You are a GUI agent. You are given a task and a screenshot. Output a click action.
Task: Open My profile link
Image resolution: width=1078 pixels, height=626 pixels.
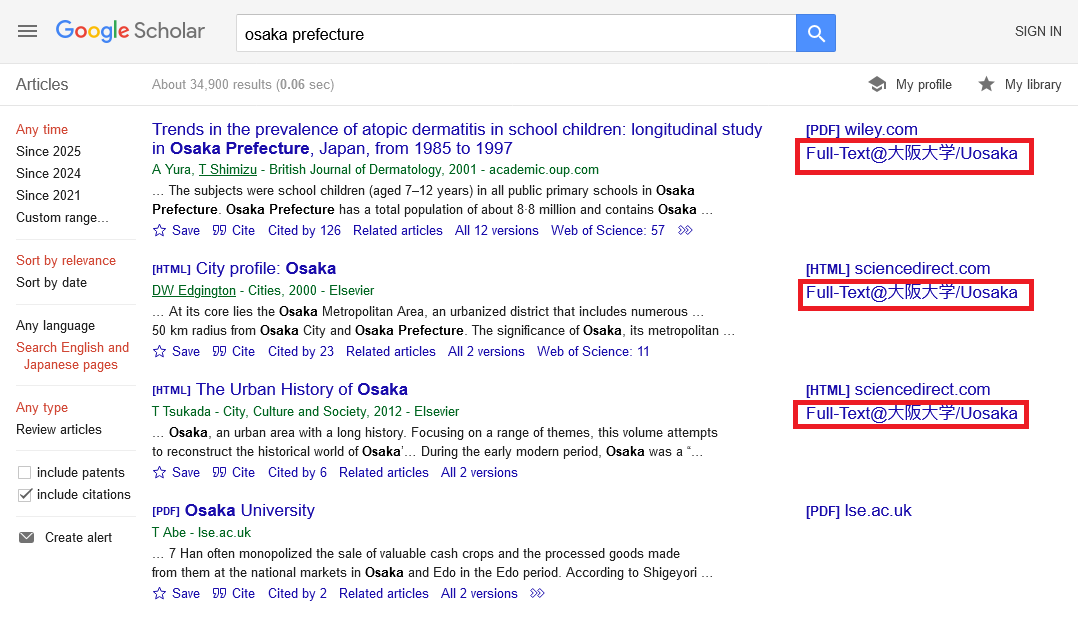[x=923, y=84]
